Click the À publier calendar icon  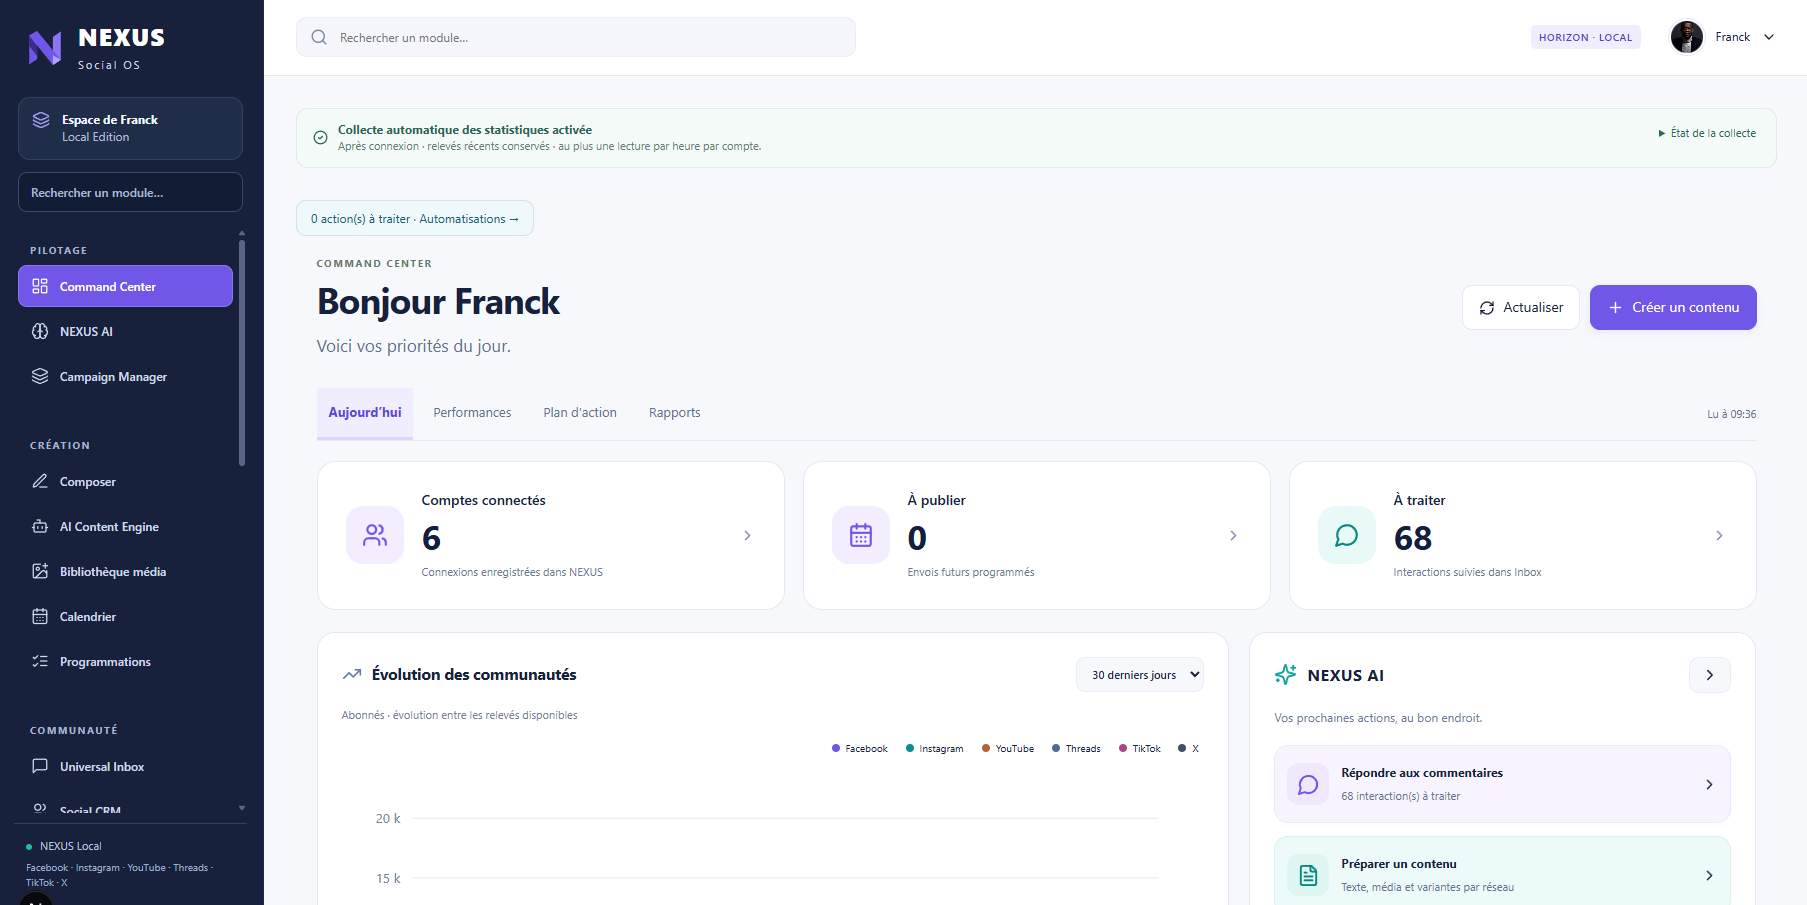point(861,535)
